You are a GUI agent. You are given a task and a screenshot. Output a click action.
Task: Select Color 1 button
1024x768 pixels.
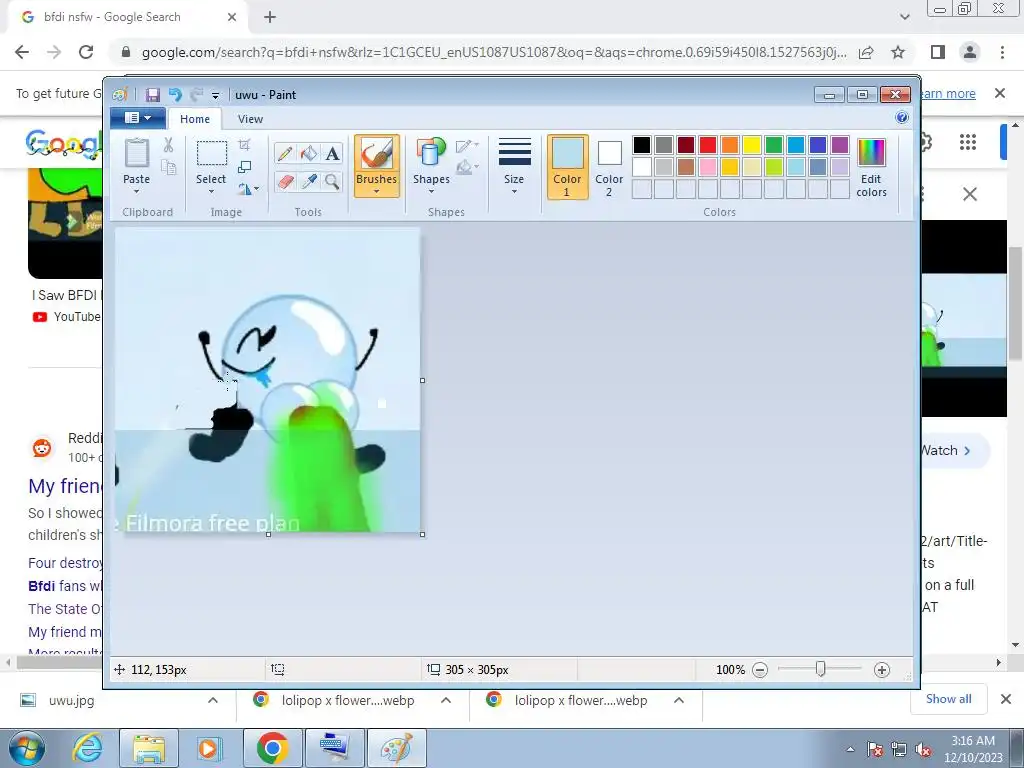pos(567,167)
